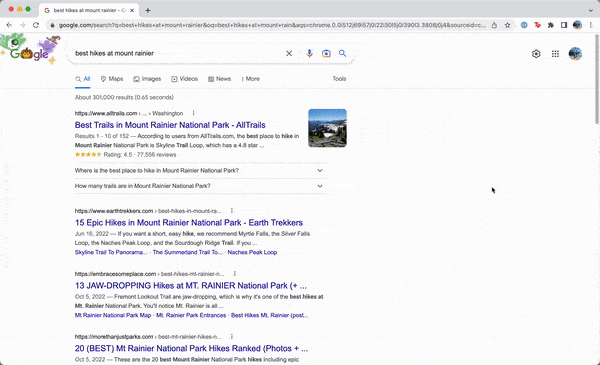Bookmark this page with the star icon

point(507,25)
